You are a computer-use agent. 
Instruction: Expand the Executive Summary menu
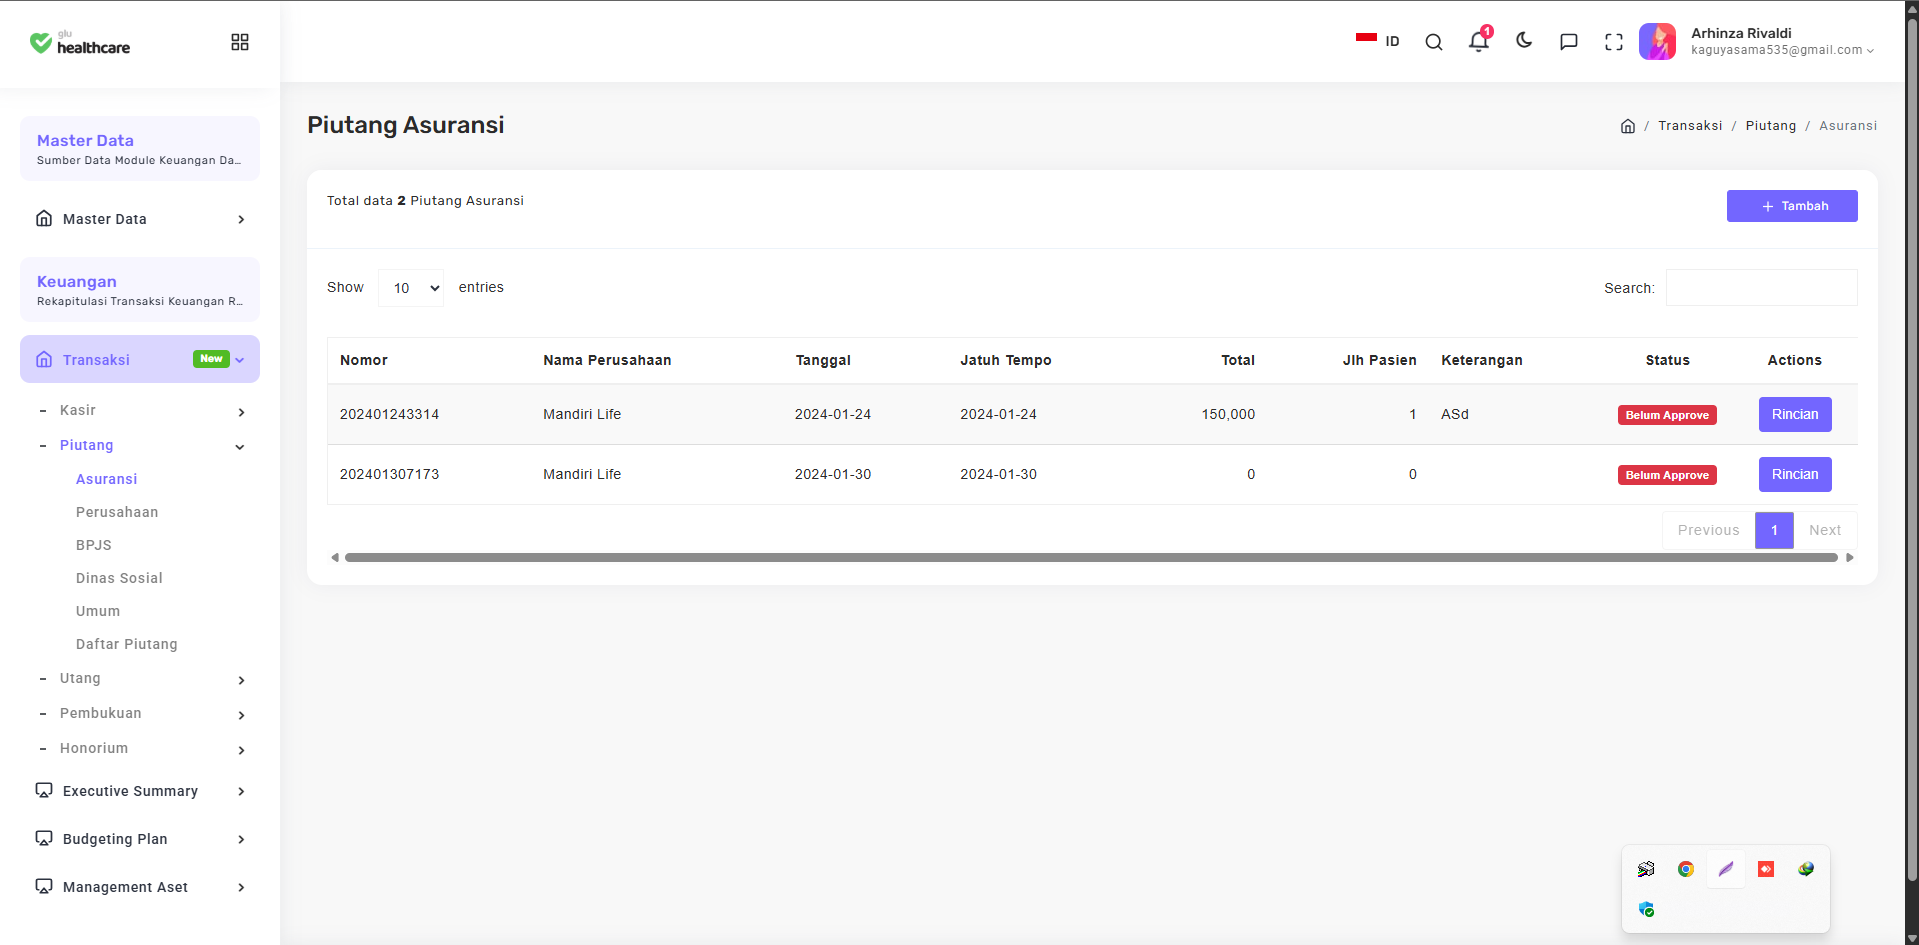tap(141, 791)
